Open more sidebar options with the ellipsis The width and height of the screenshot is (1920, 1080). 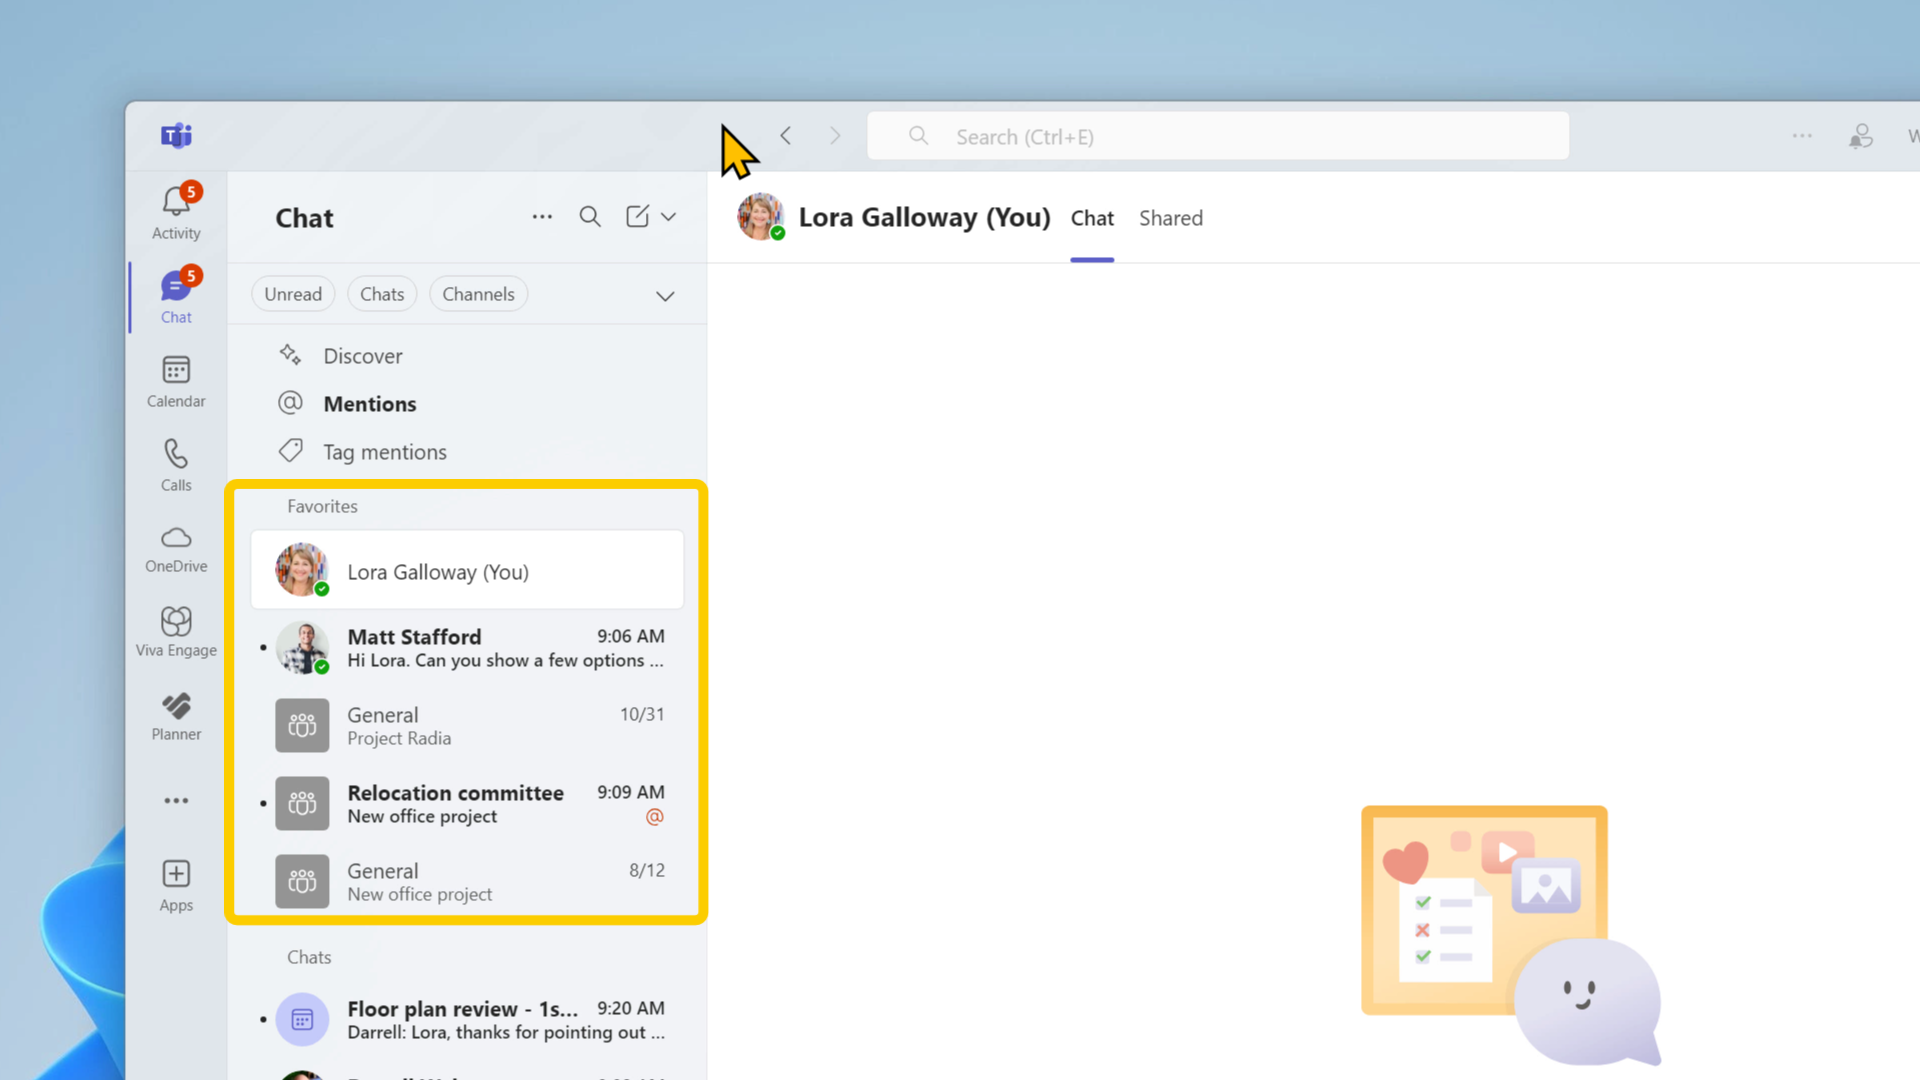click(175, 800)
